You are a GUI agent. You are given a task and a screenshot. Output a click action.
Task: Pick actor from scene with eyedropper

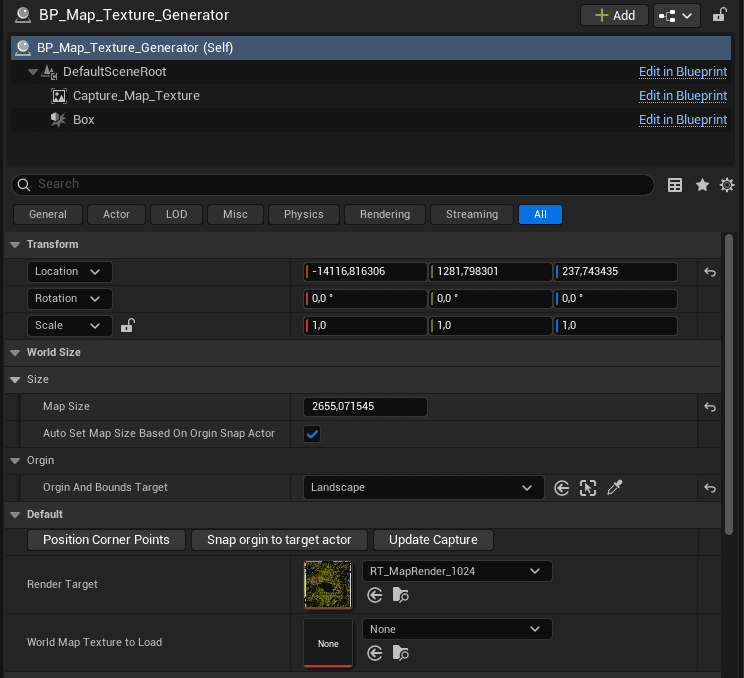click(x=614, y=487)
